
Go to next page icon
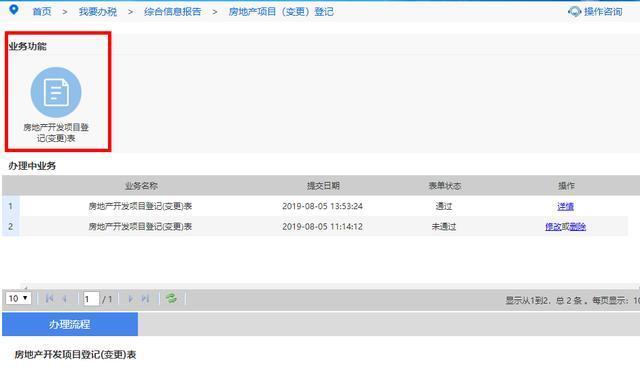click(130, 298)
